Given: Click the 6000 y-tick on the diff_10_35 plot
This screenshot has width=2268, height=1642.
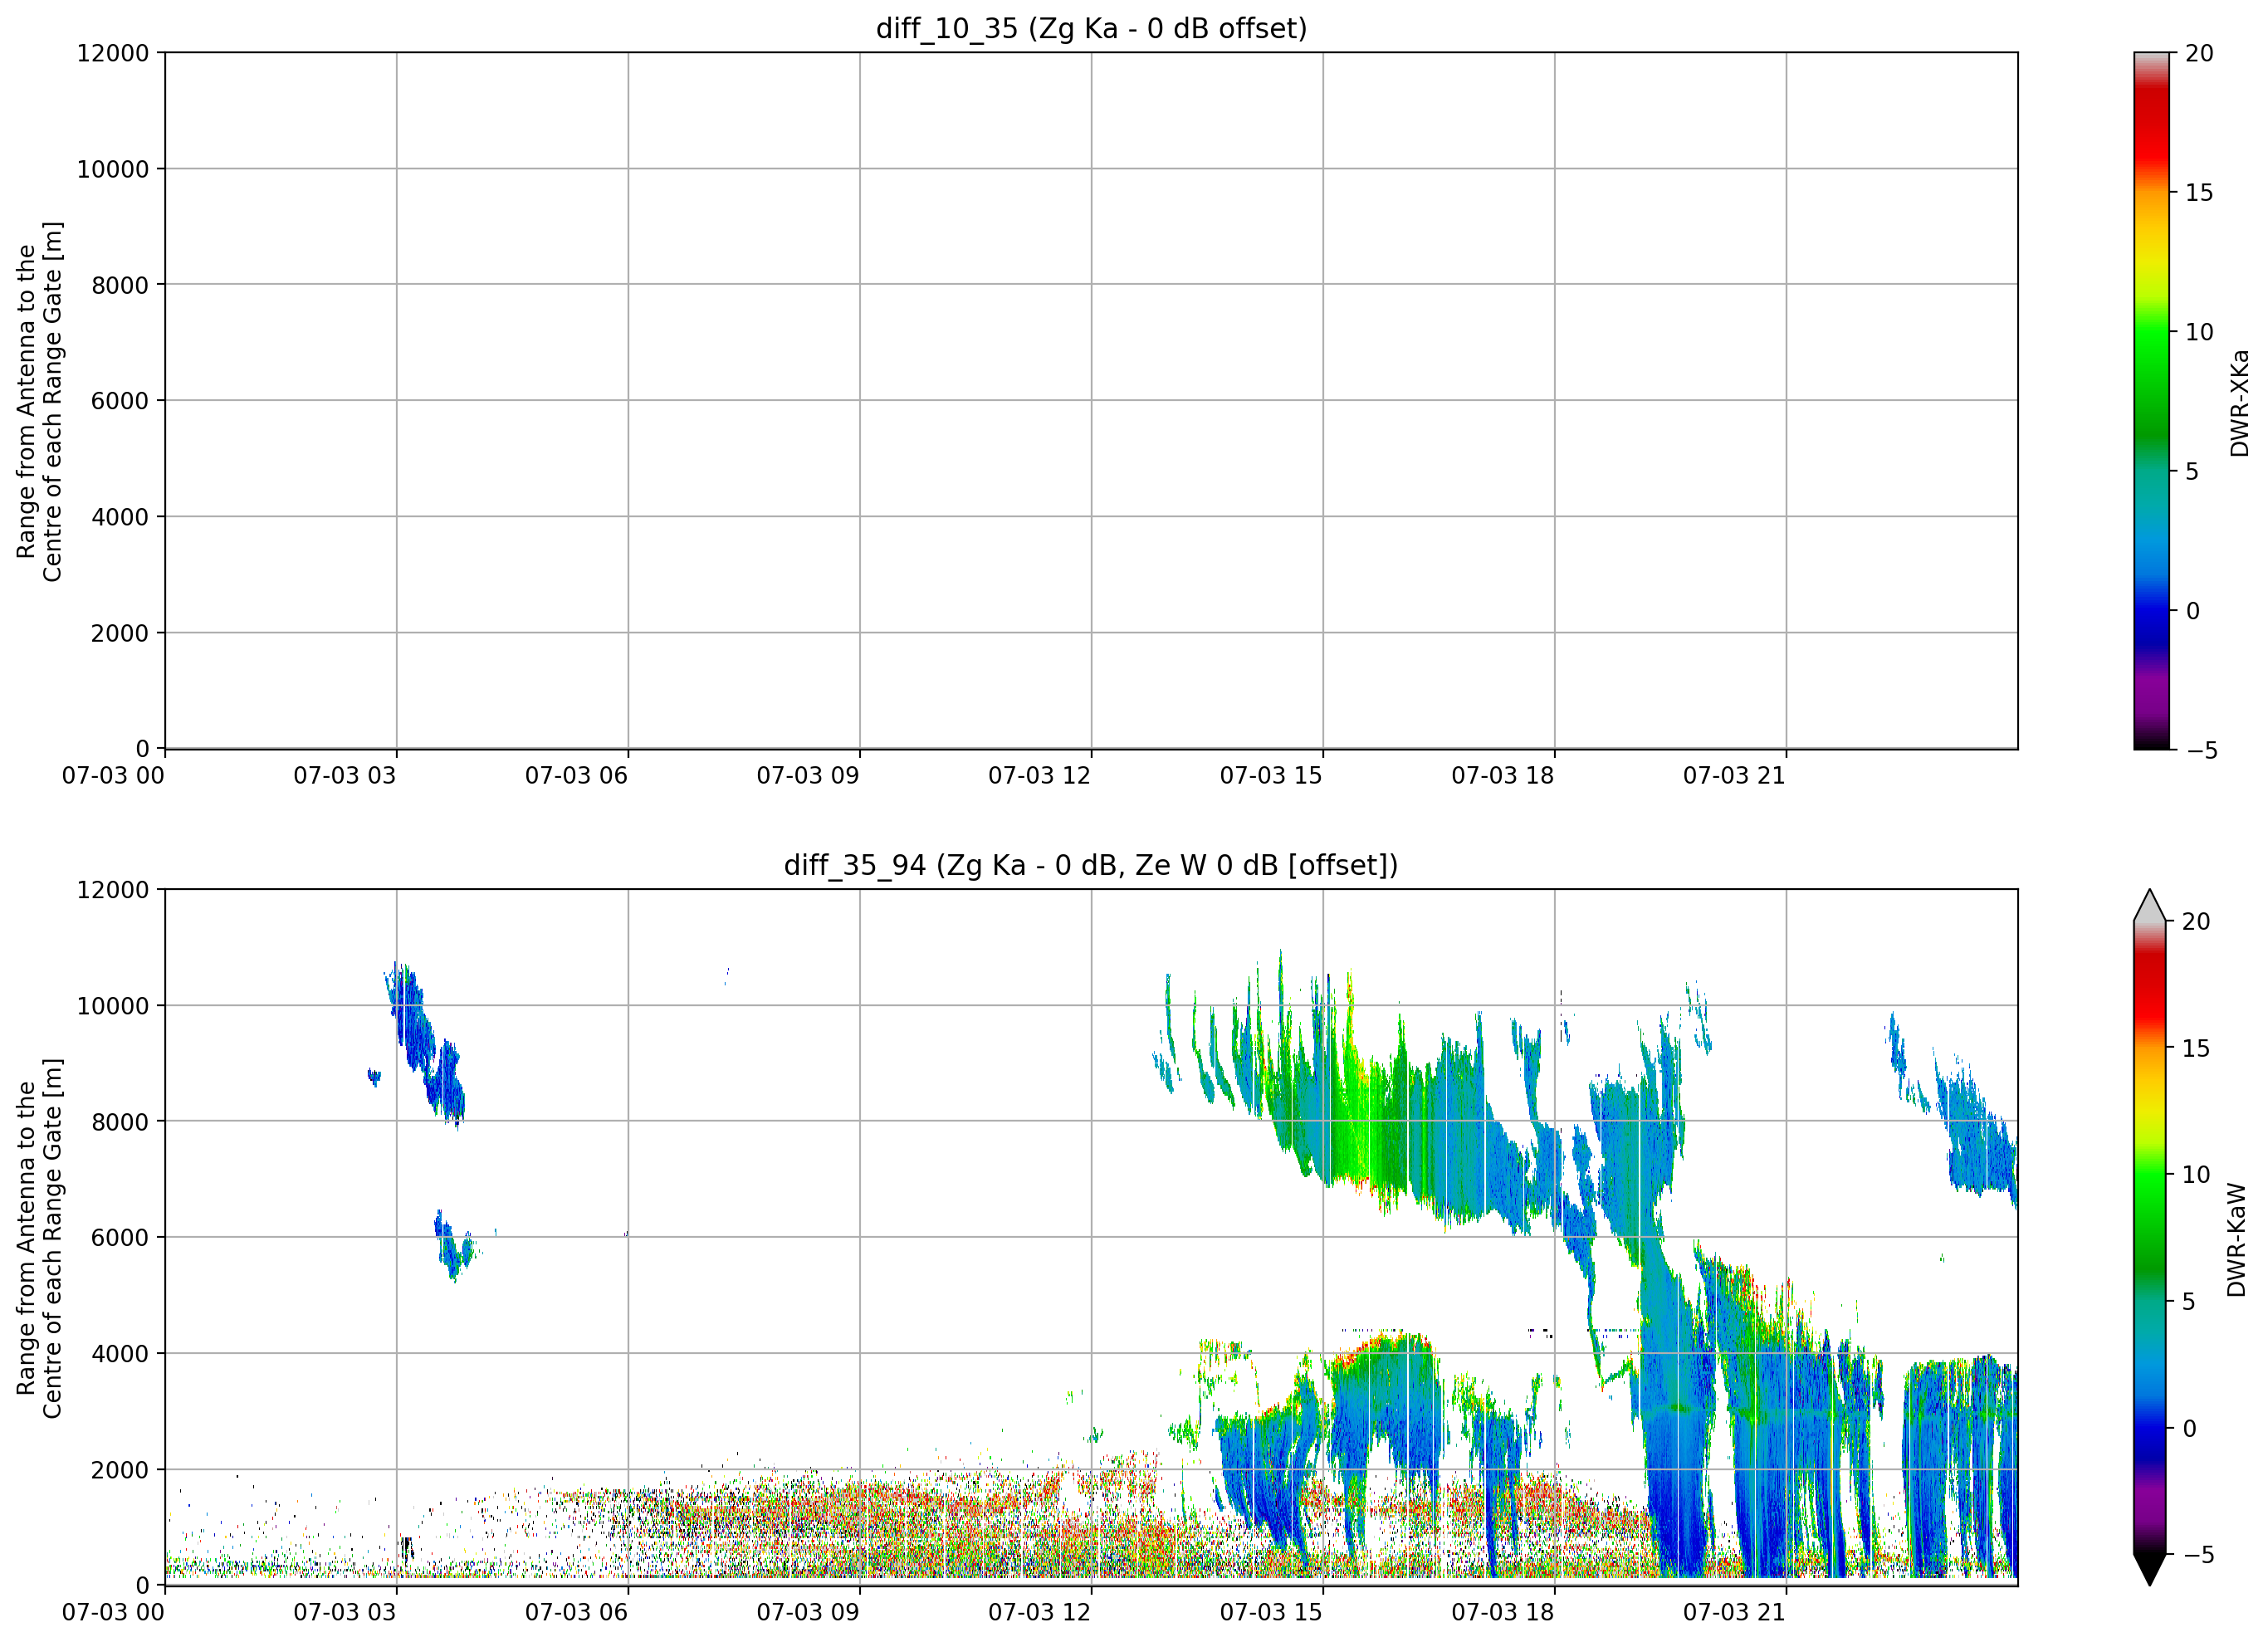Looking at the screenshot, I should 120,401.
